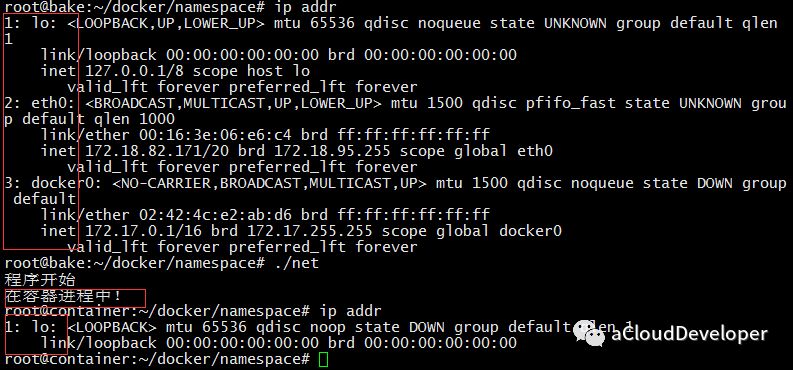This screenshot has width=793, height=370.
Task: Click the docker0 interface name
Action: pyautogui.click(x=58, y=182)
